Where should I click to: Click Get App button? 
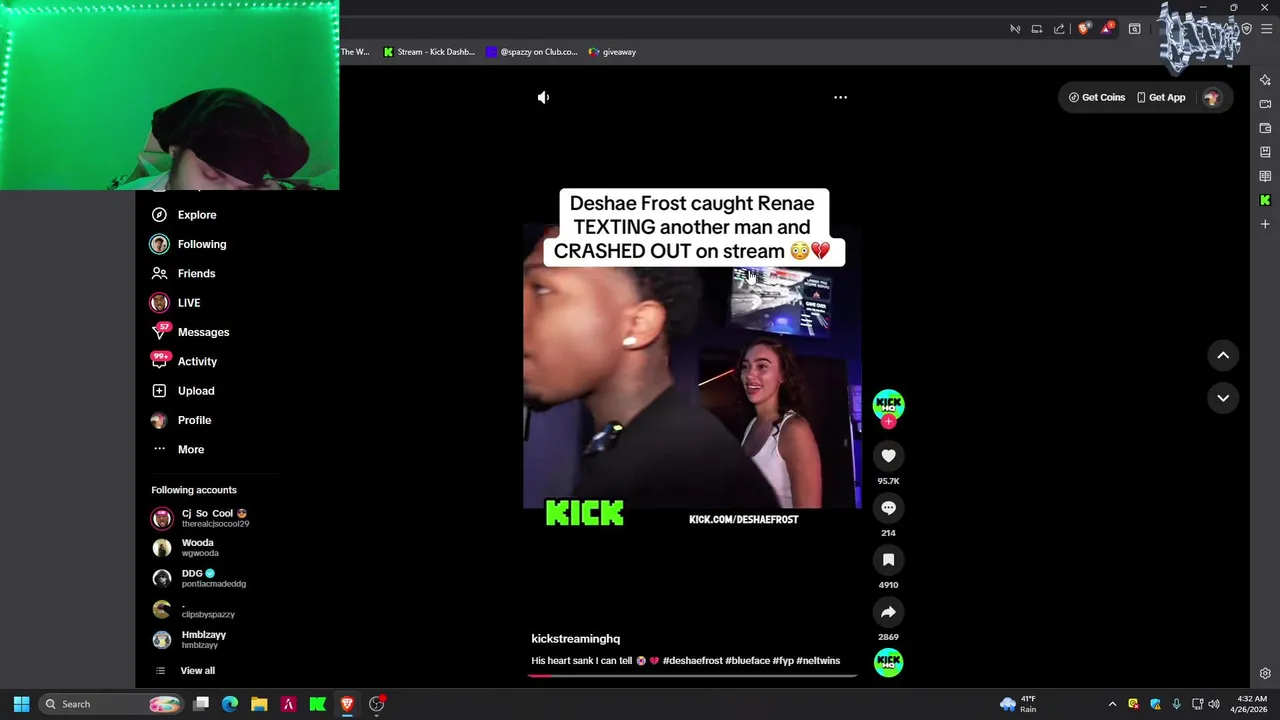(1161, 97)
